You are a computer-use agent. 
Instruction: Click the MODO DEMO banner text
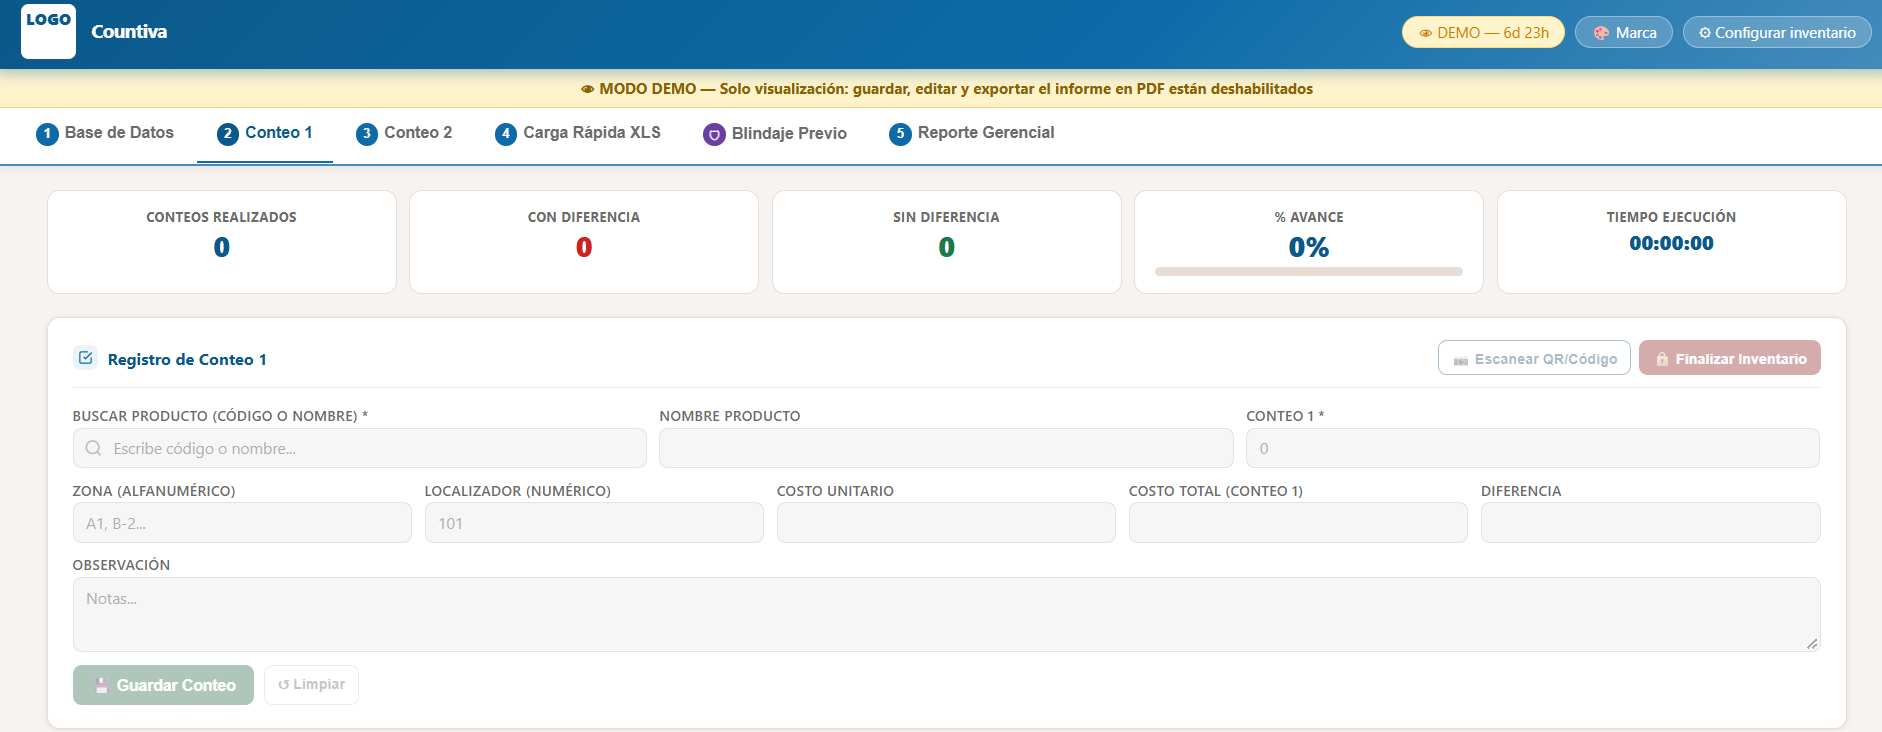coord(947,89)
